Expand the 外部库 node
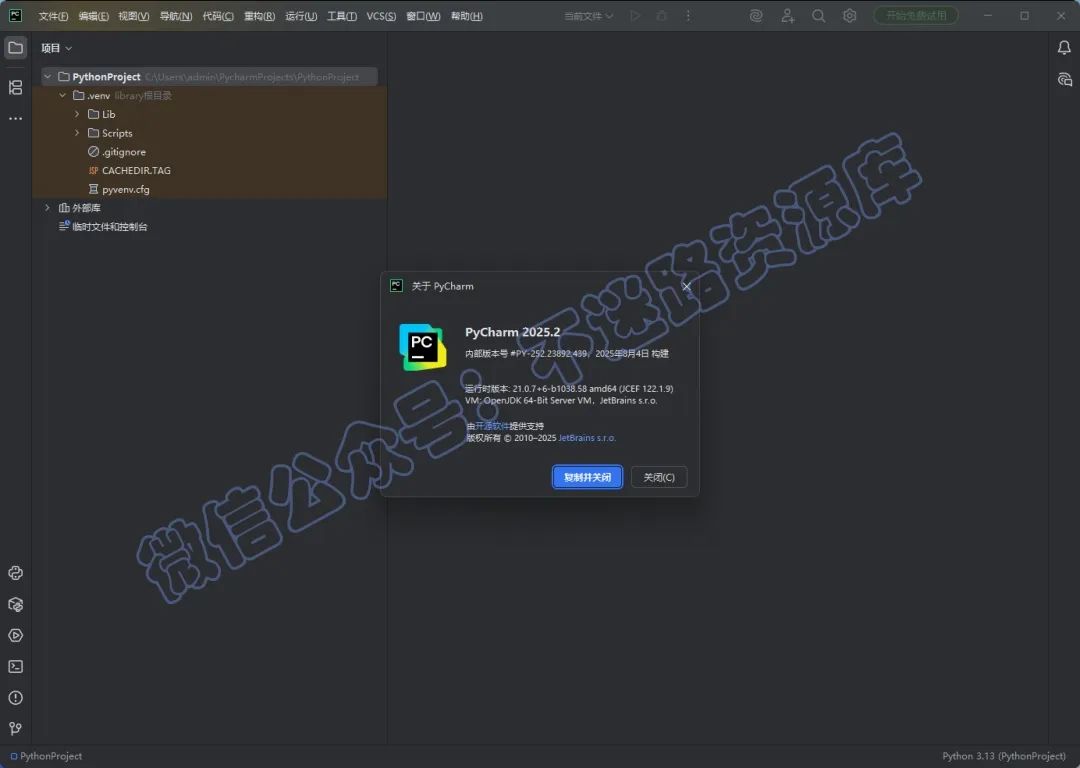 pos(48,207)
